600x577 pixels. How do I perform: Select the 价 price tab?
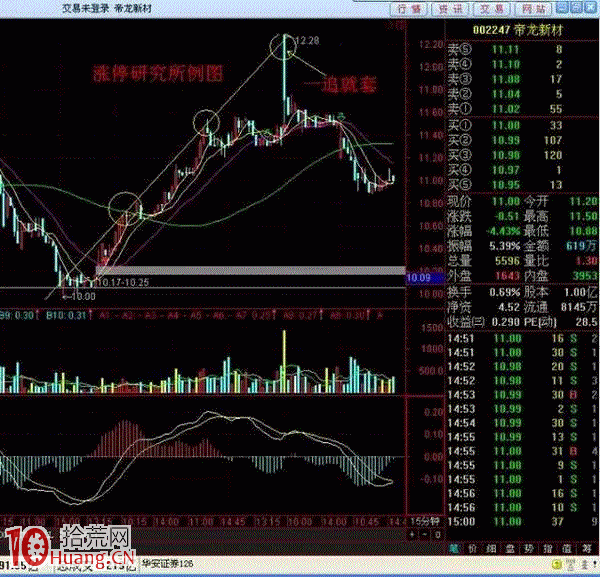pos(473,549)
